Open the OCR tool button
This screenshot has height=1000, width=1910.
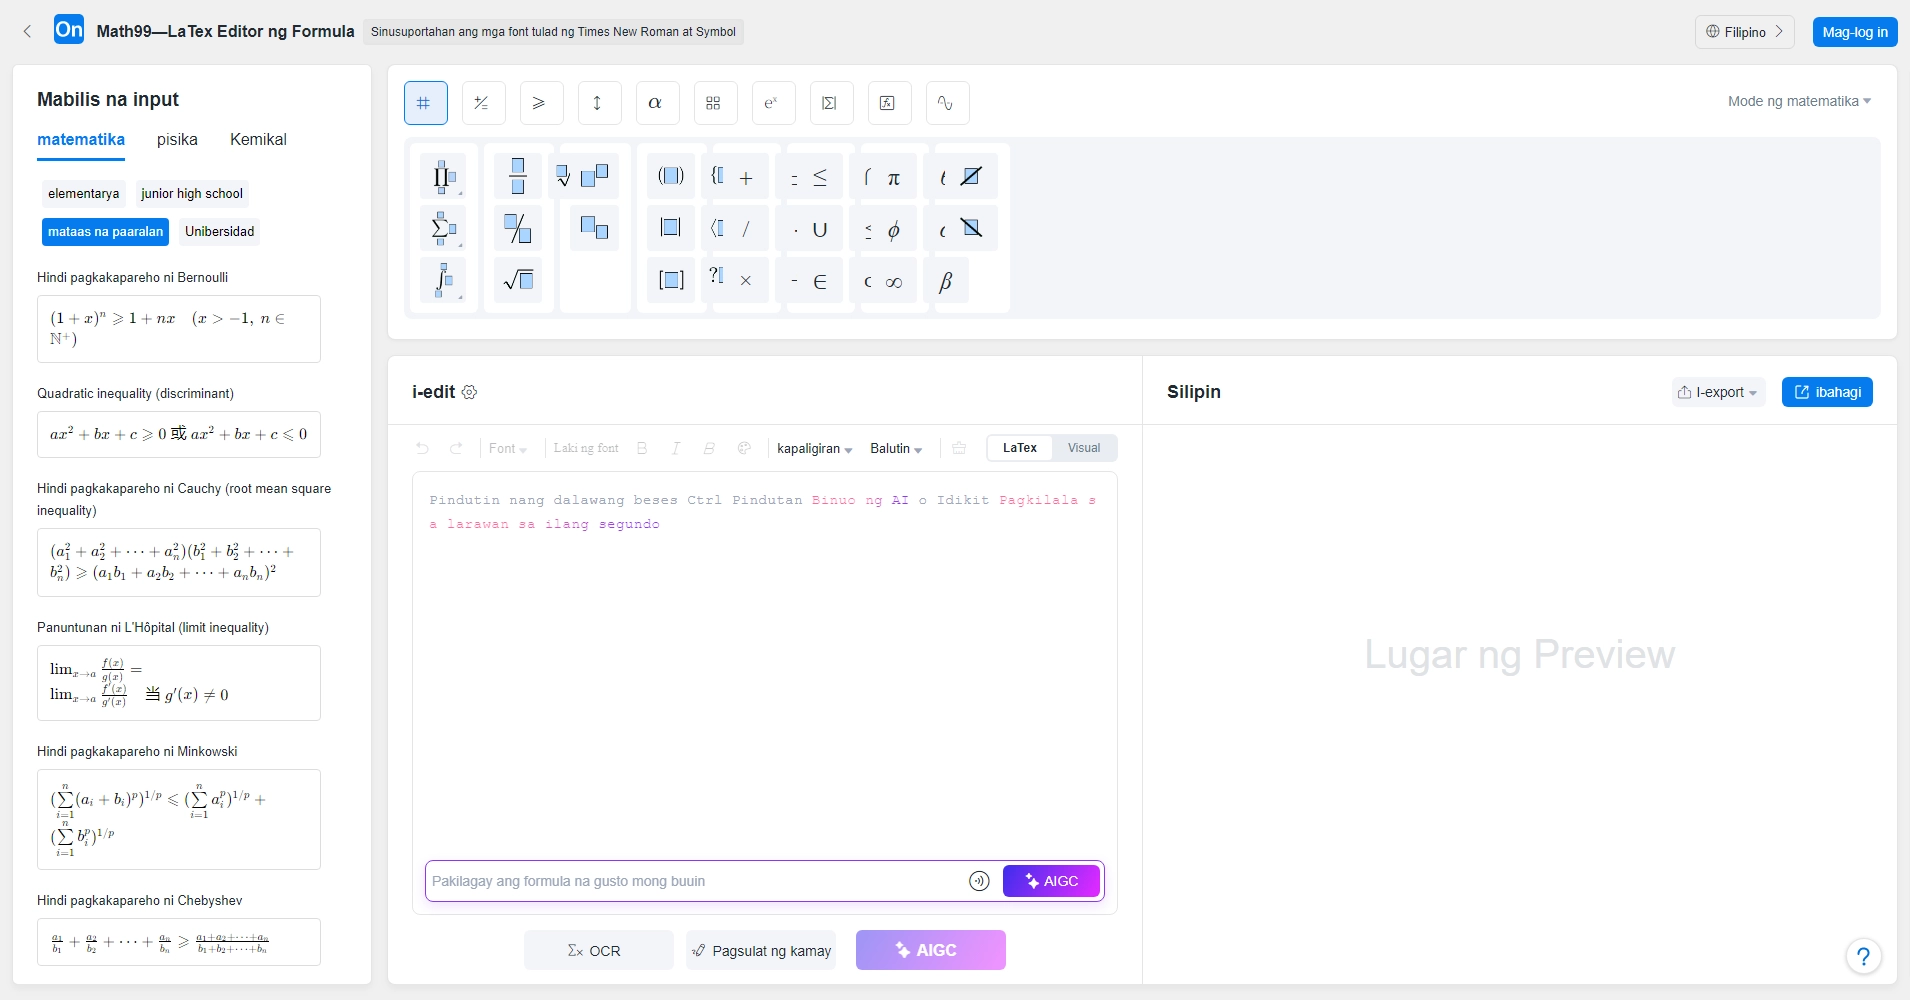pyautogui.click(x=598, y=950)
